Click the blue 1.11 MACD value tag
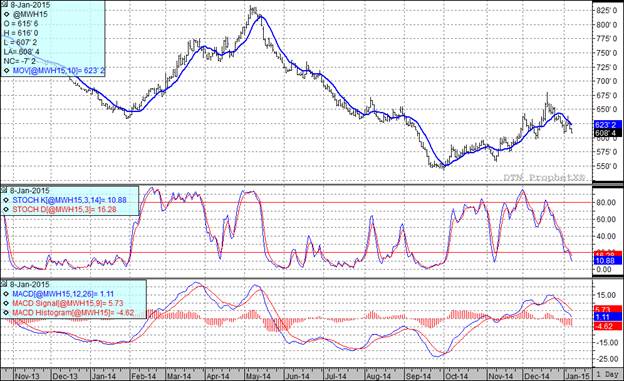Image resolution: width=624 pixels, height=381 pixels. (607, 317)
